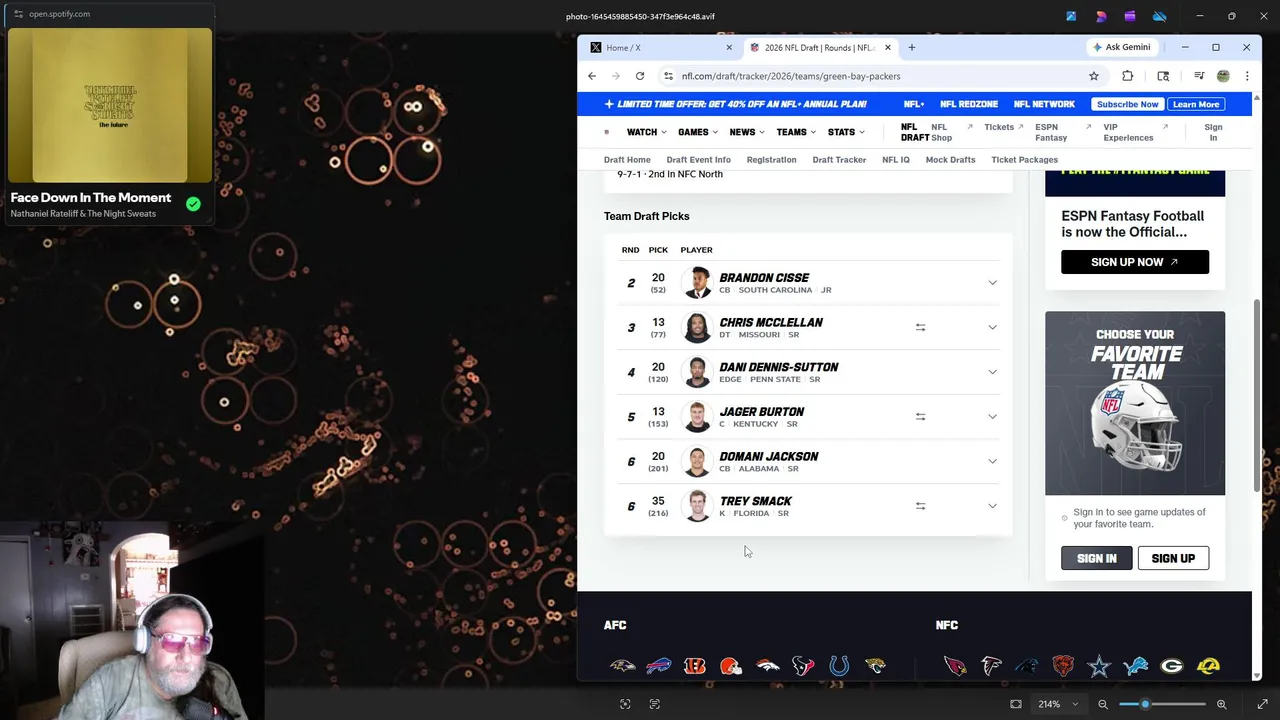Bookmark this page with the star icon
Screen dimensions: 1280x720
click(x=1094, y=76)
